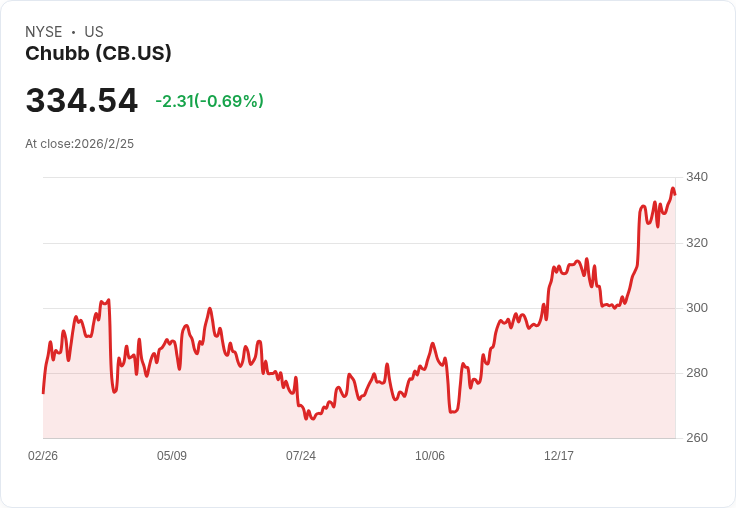736x508 pixels.
Task: Click the 05/09 date axis label
Action: pos(172,456)
